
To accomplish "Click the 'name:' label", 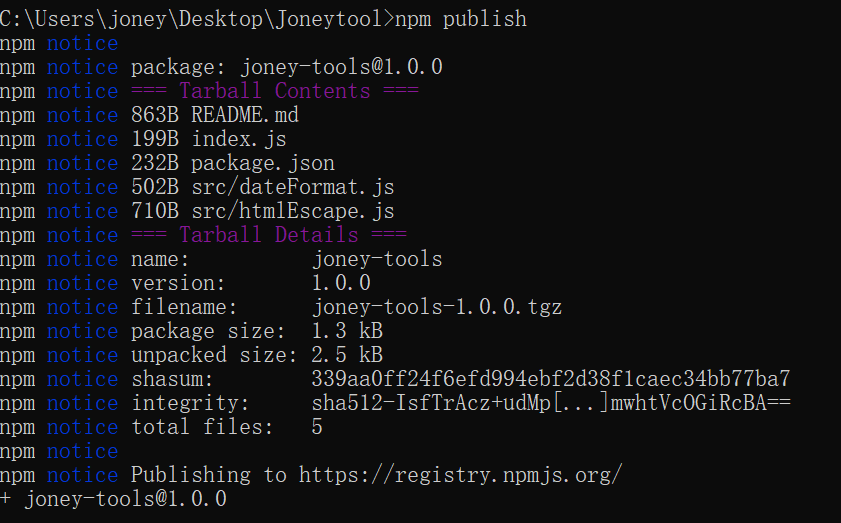I will coord(160,260).
